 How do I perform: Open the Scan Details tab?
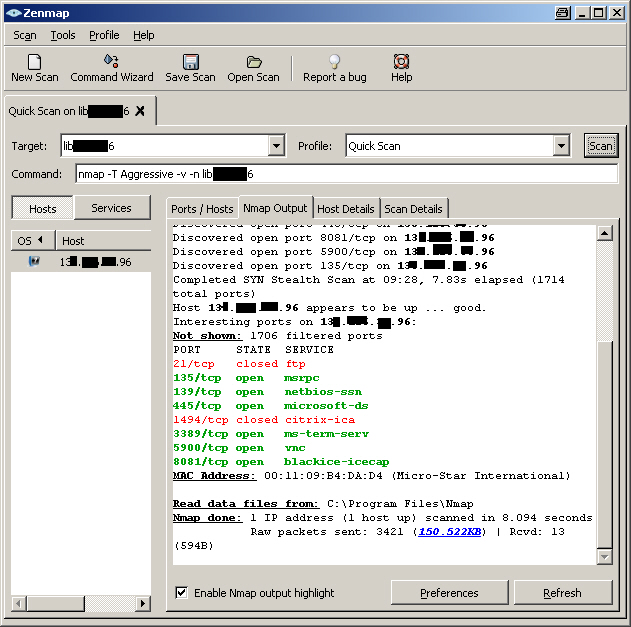click(x=413, y=209)
